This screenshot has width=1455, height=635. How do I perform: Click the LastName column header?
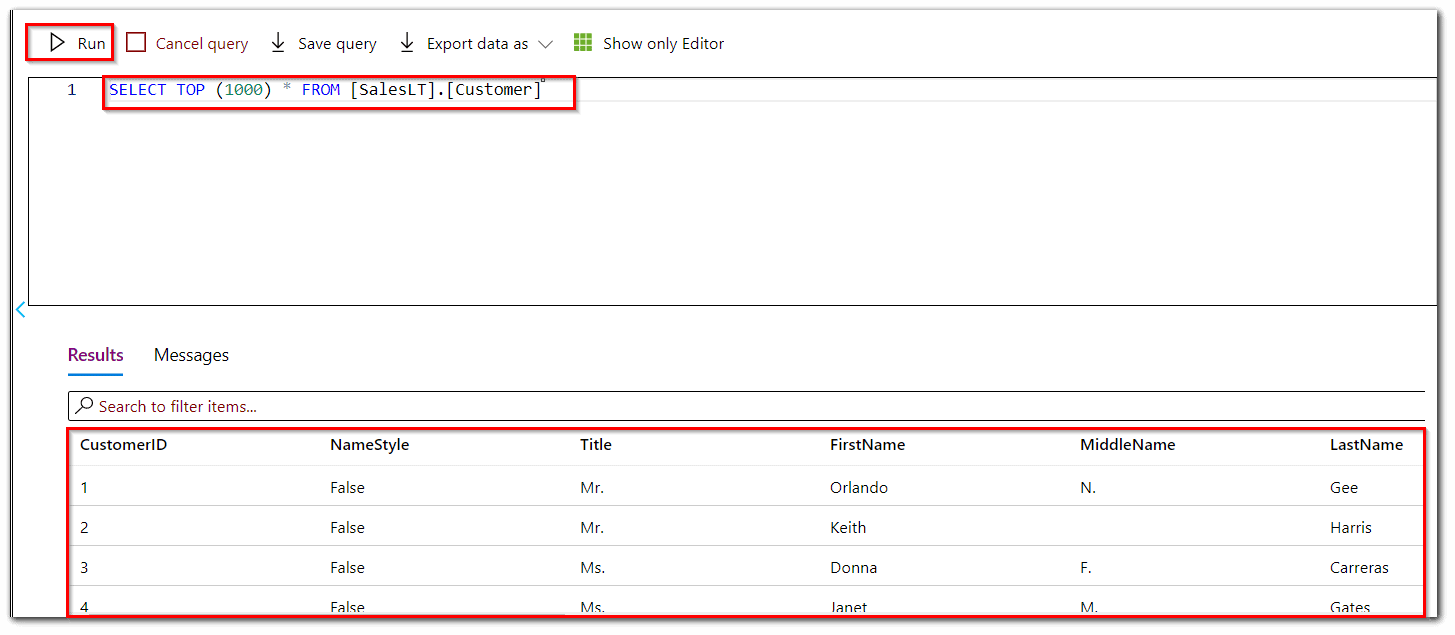(1366, 445)
